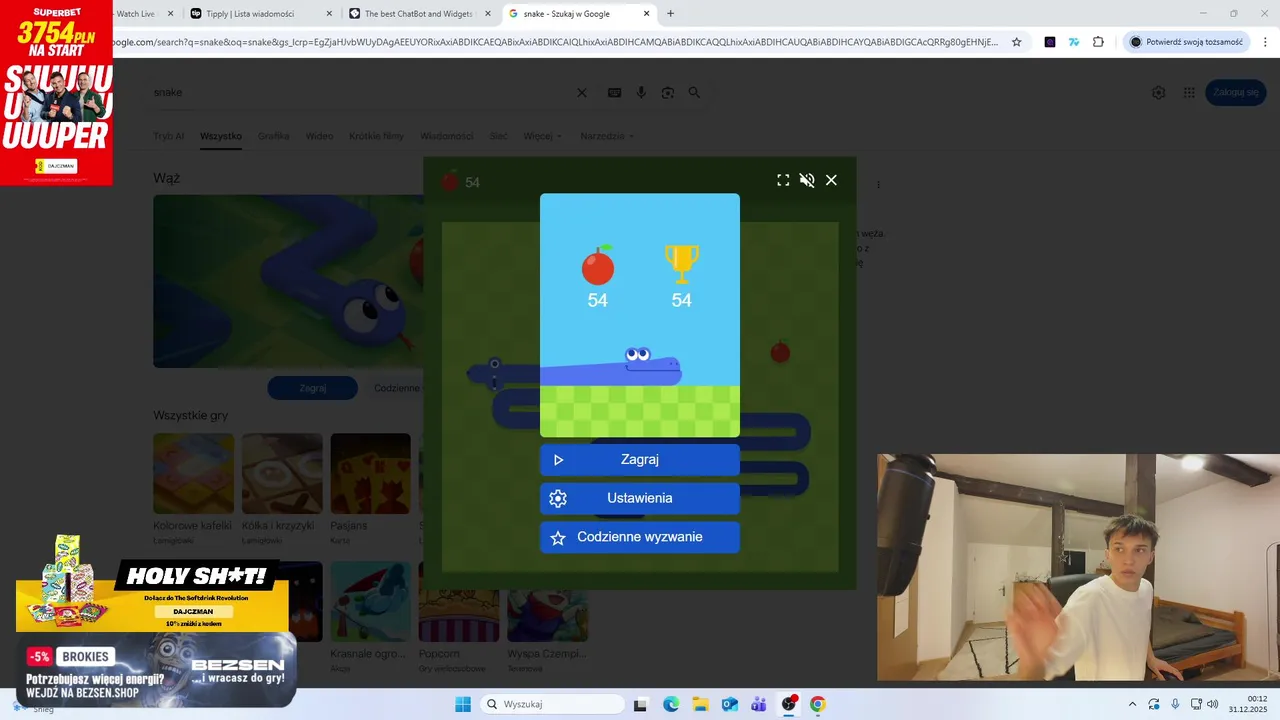Open the Chrome three-dot menu
Viewport: 1280px width, 720px height.
(x=1266, y=42)
